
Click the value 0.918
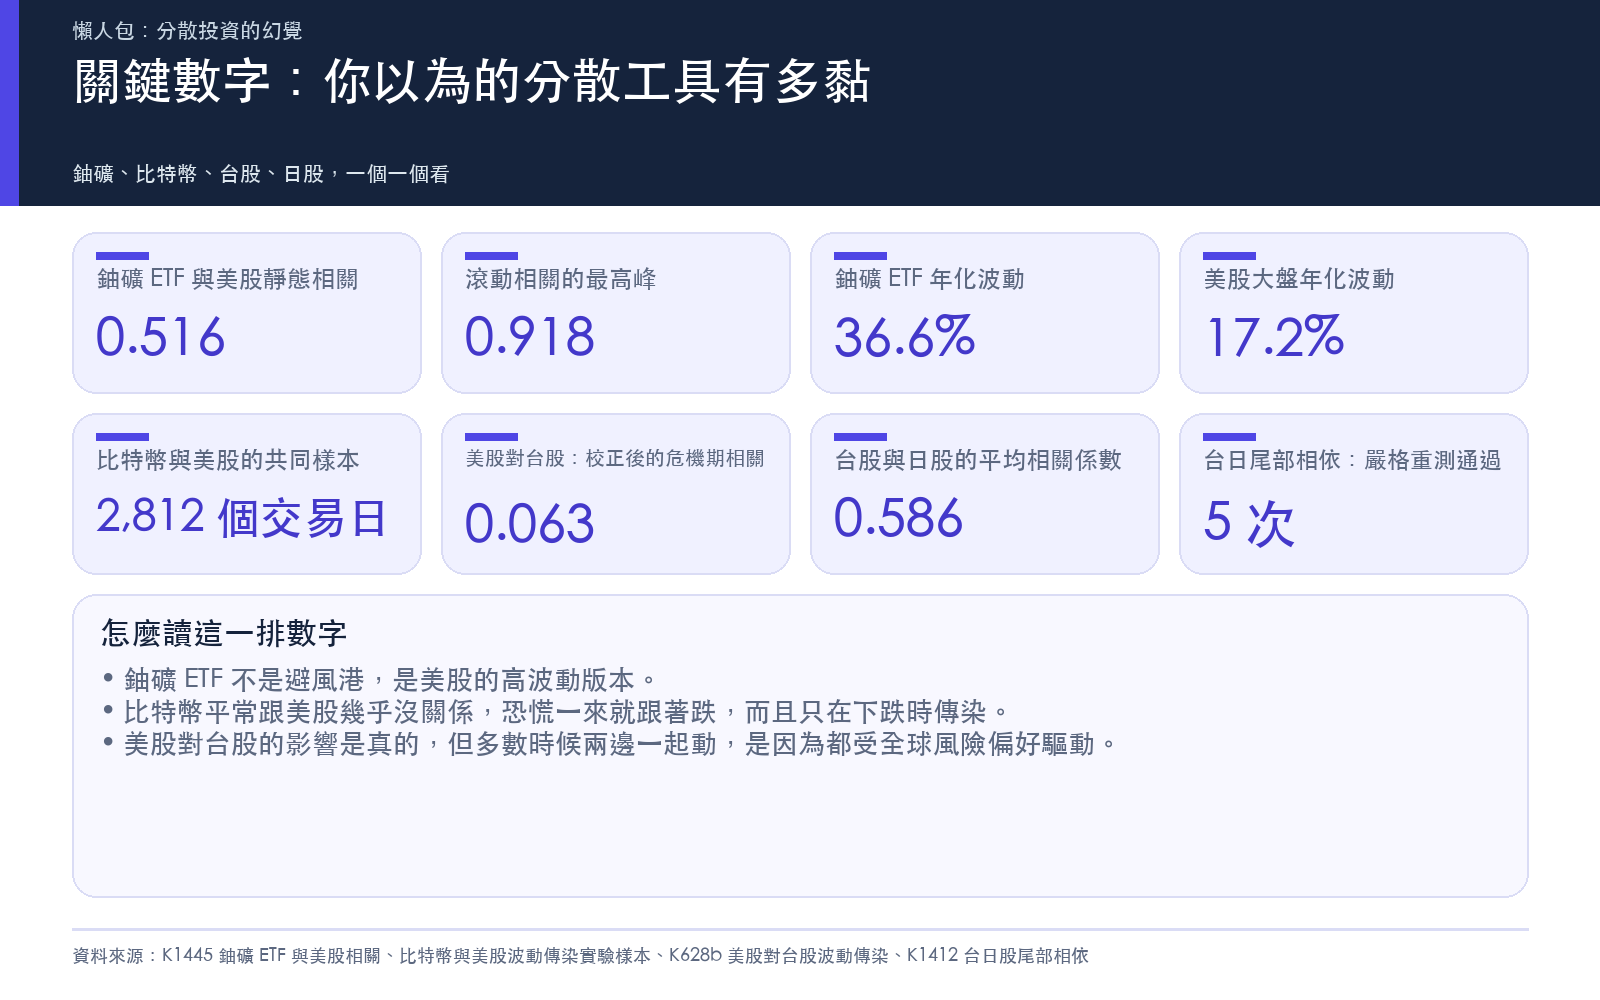tap(529, 337)
